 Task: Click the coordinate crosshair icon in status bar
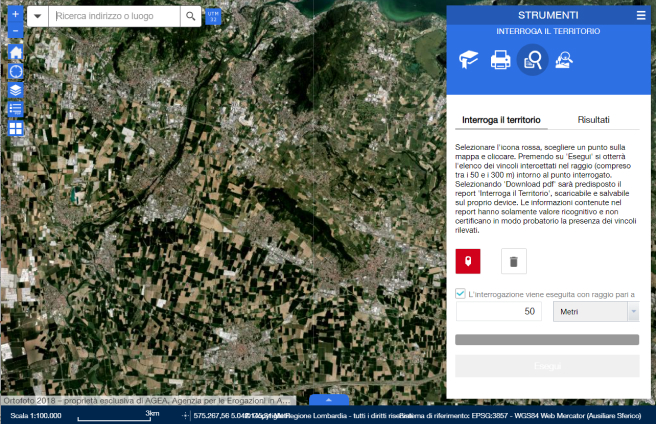click(185, 416)
